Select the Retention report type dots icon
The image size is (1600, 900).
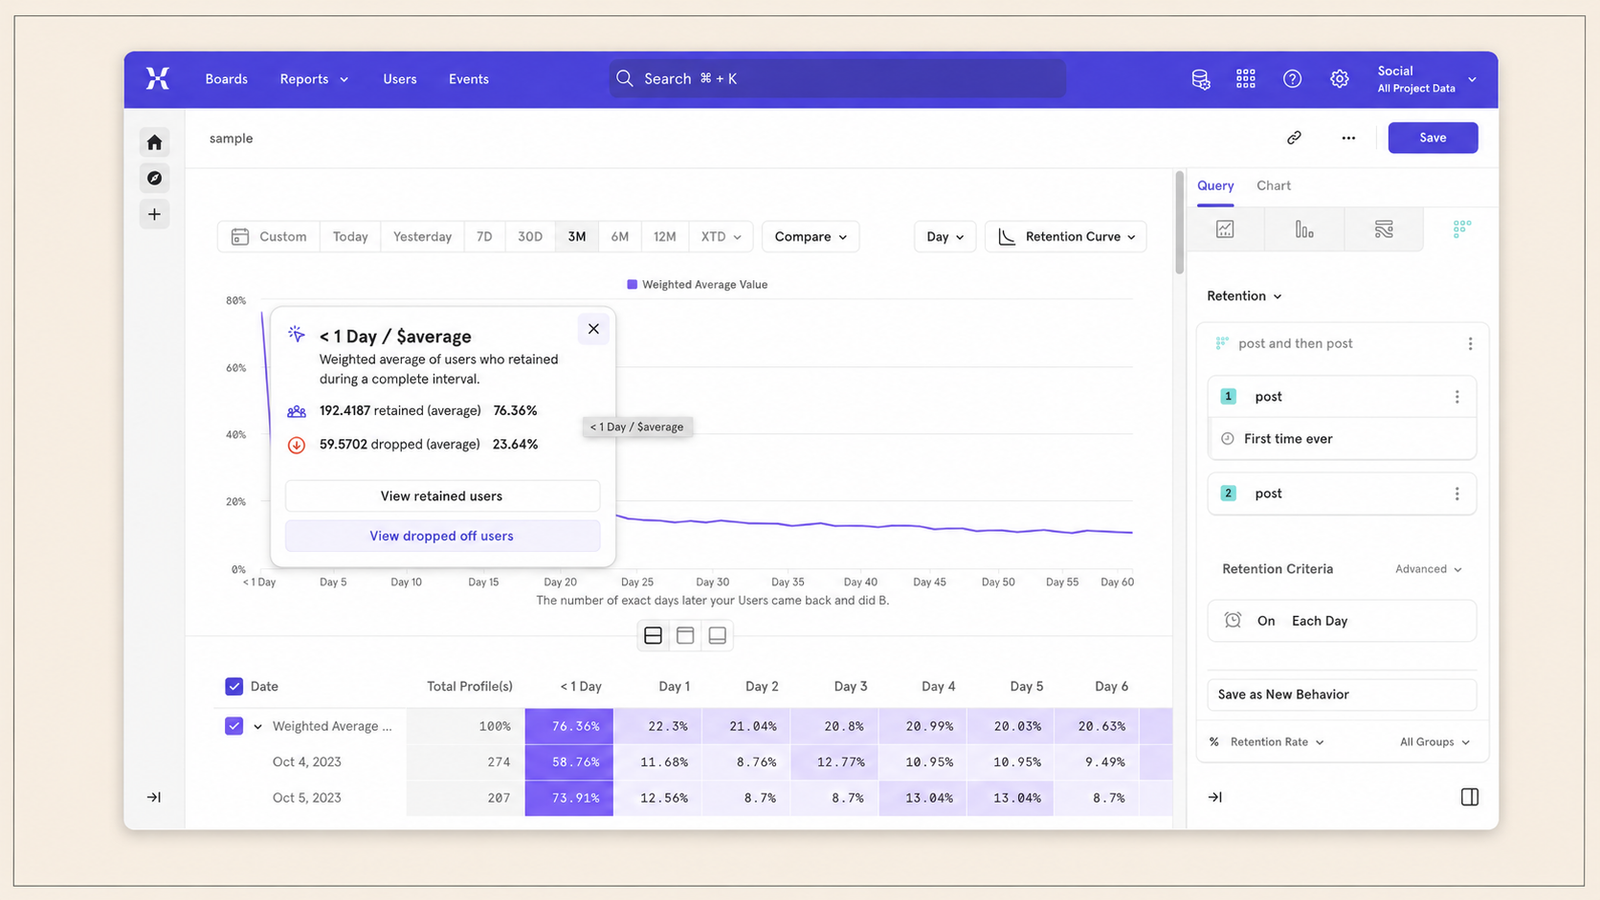1462,229
